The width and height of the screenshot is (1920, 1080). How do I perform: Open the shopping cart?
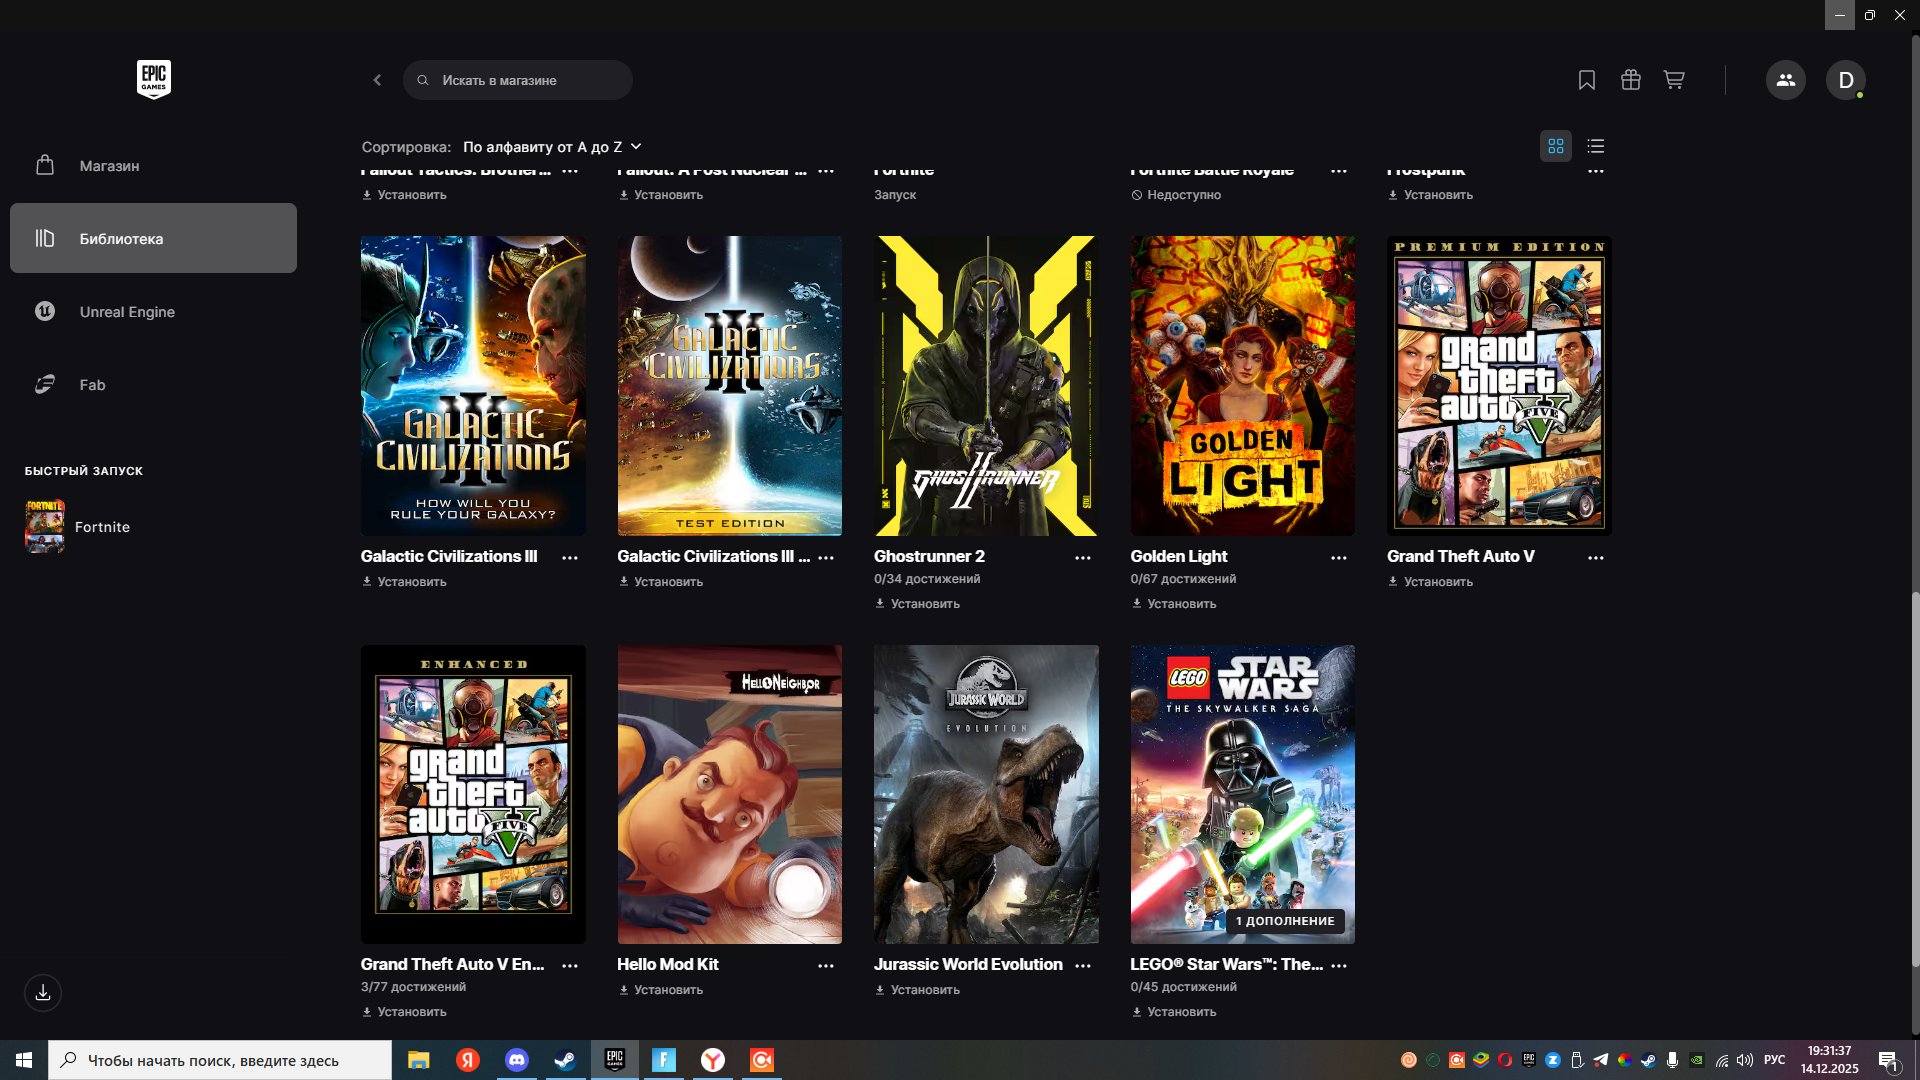coord(1674,80)
